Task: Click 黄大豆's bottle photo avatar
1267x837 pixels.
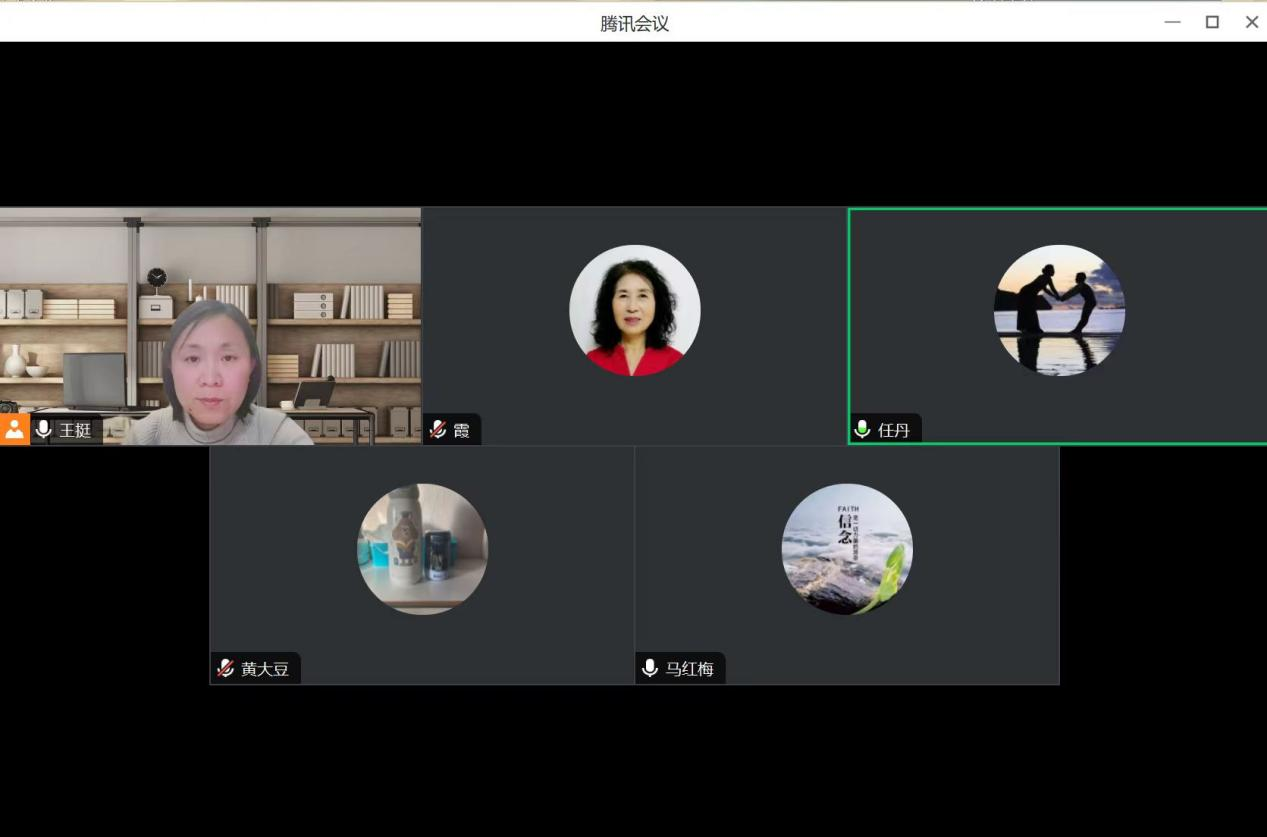Action: tap(423, 549)
